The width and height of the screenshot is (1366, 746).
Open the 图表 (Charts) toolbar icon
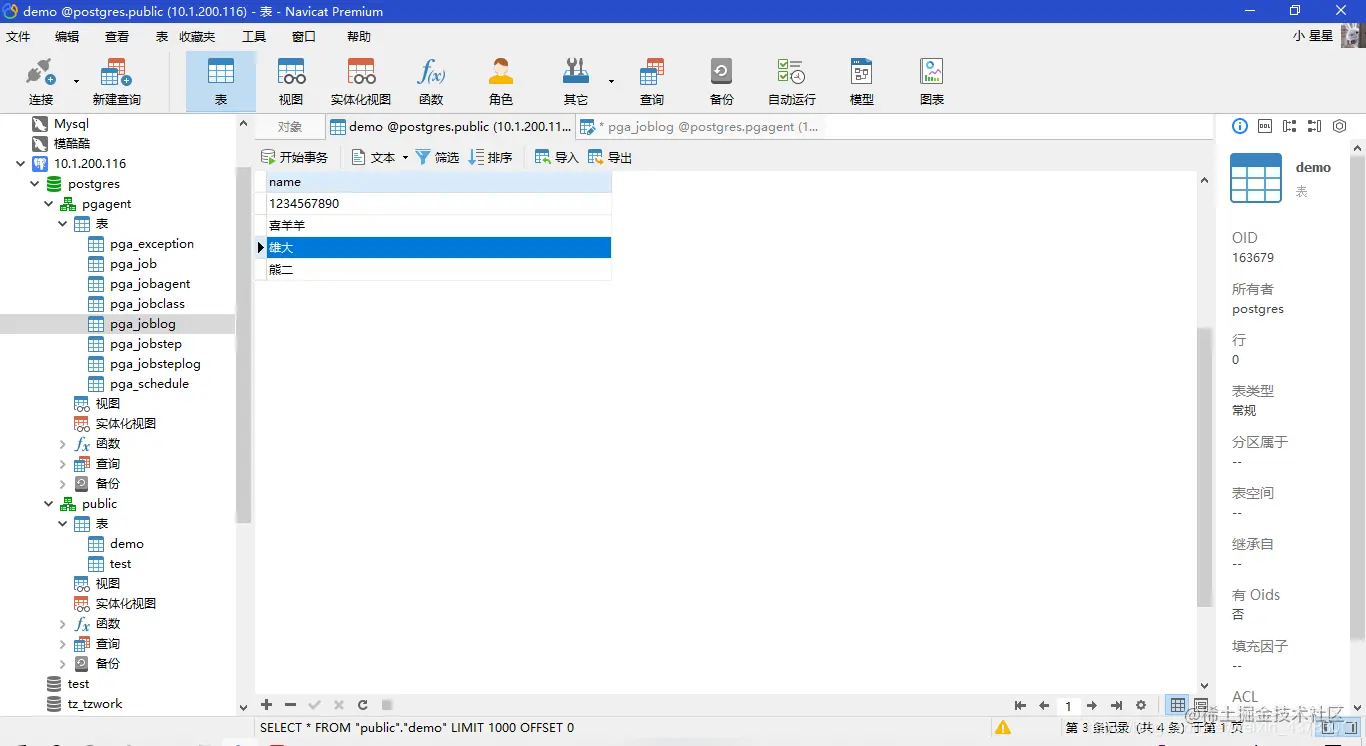coord(932,82)
